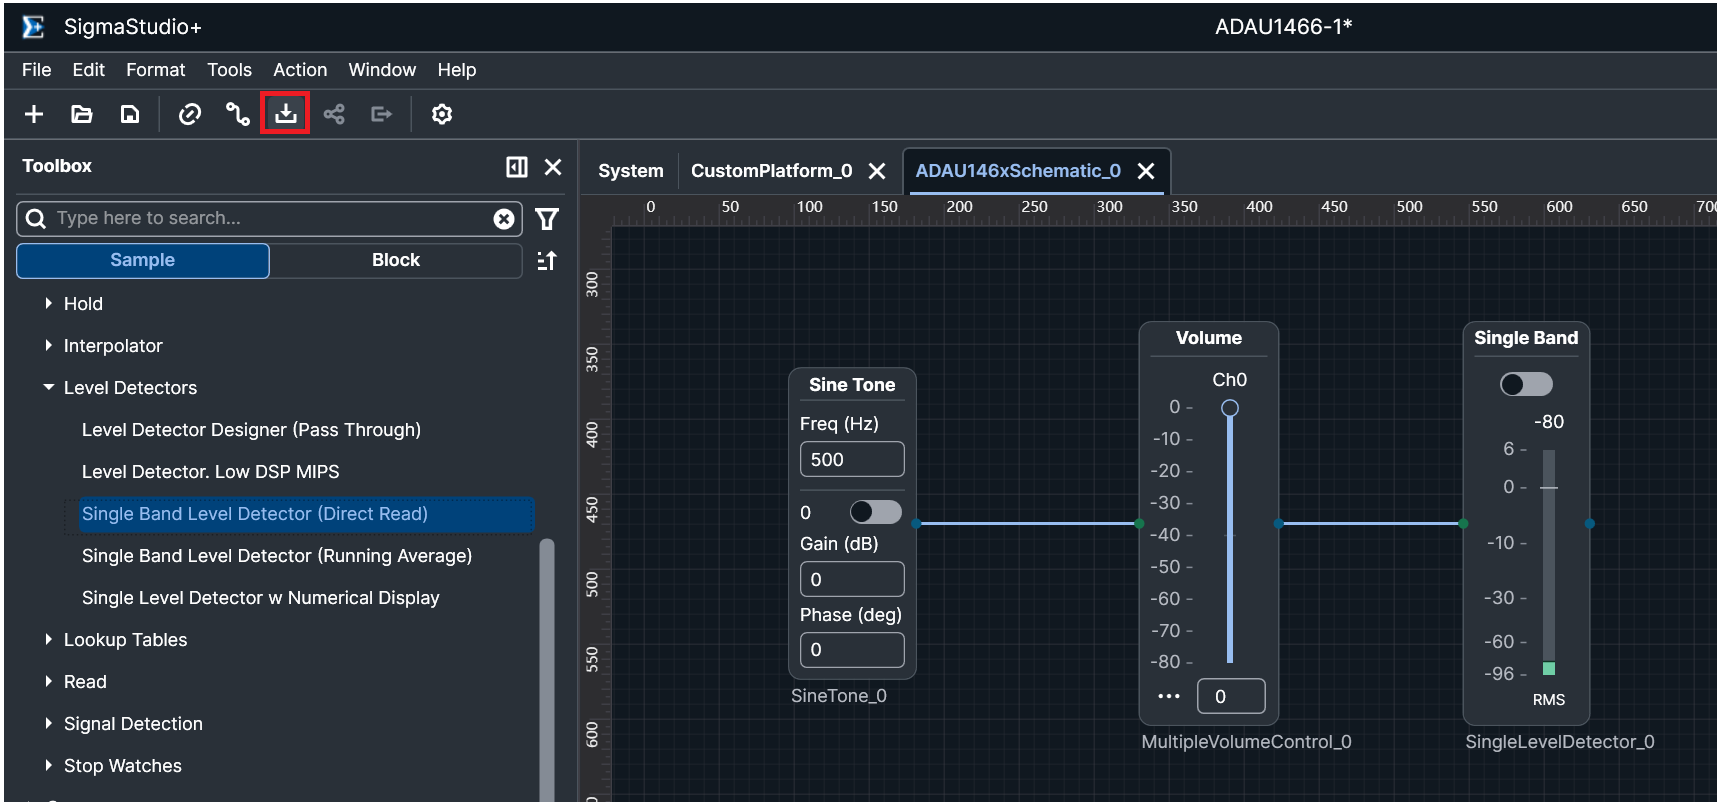This screenshot has width=1725, height=808.
Task: Expand the Stop Watches category
Action: coord(48,765)
